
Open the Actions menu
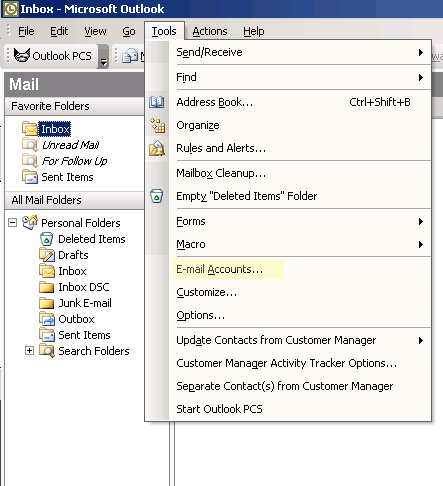(x=210, y=31)
